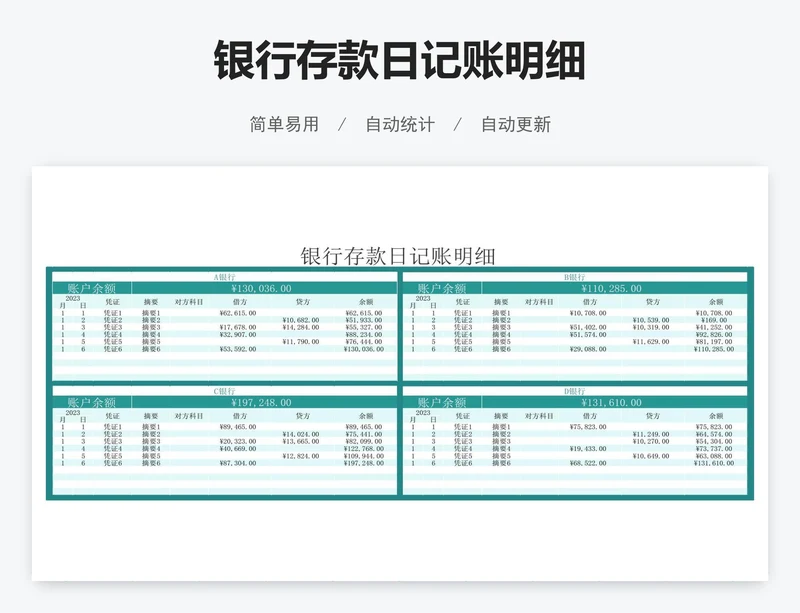Image resolution: width=800 pixels, height=613 pixels.
Task: Click debit cell ¥32,907.00 in A银行
Action: 238,334
